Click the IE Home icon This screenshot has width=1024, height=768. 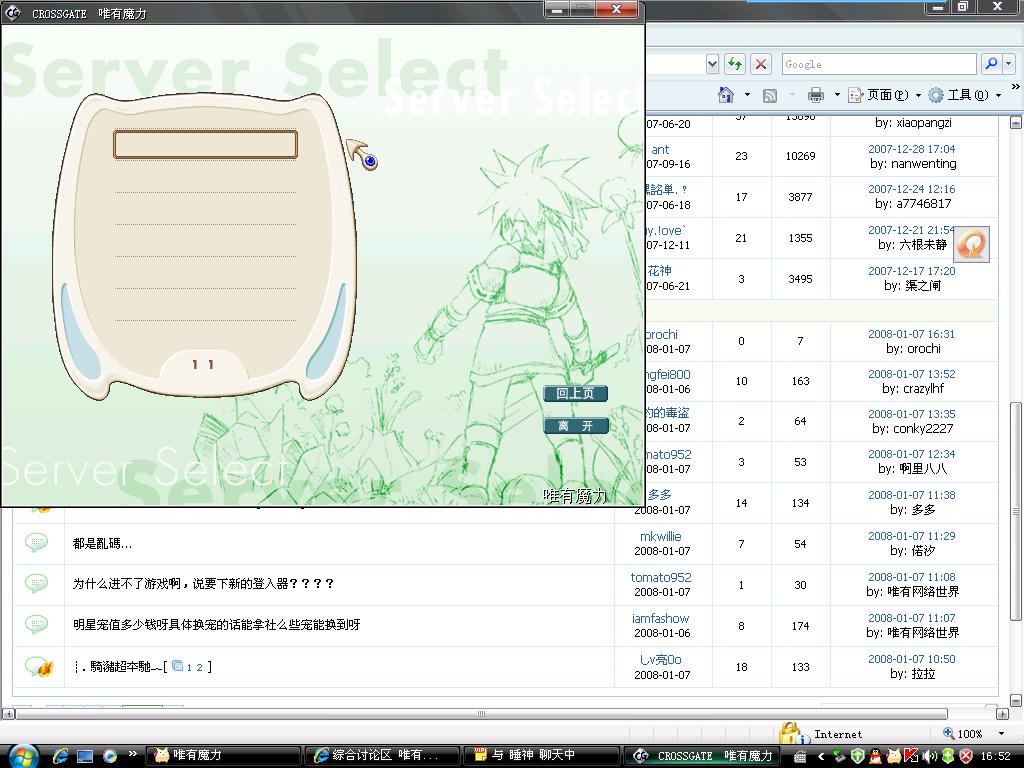(x=726, y=95)
